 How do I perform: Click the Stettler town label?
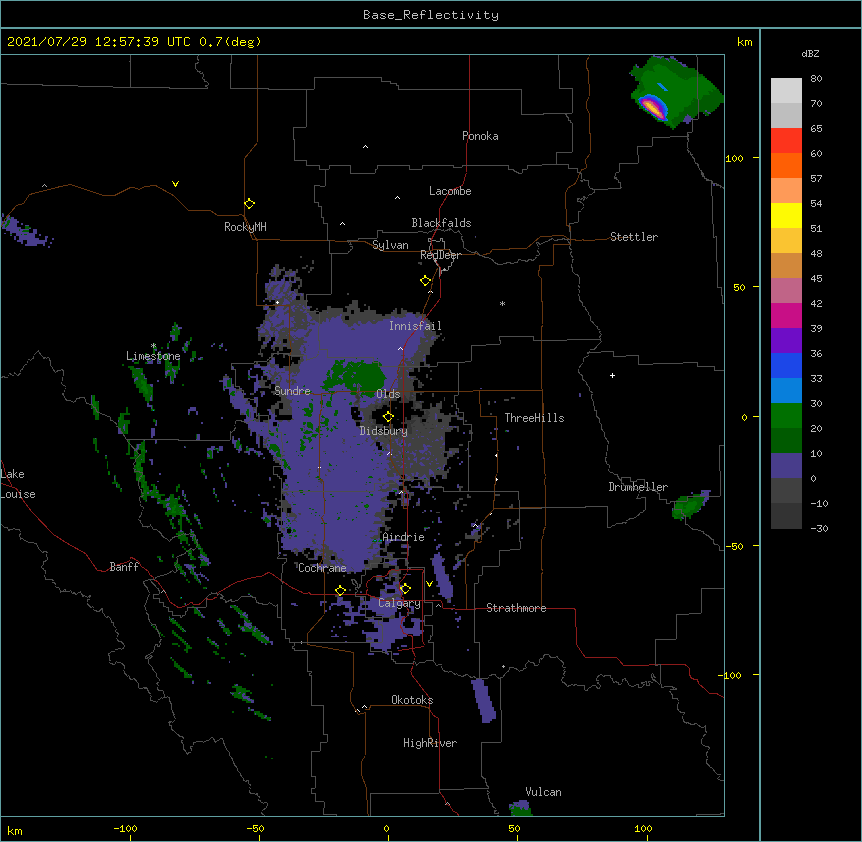[633, 237]
